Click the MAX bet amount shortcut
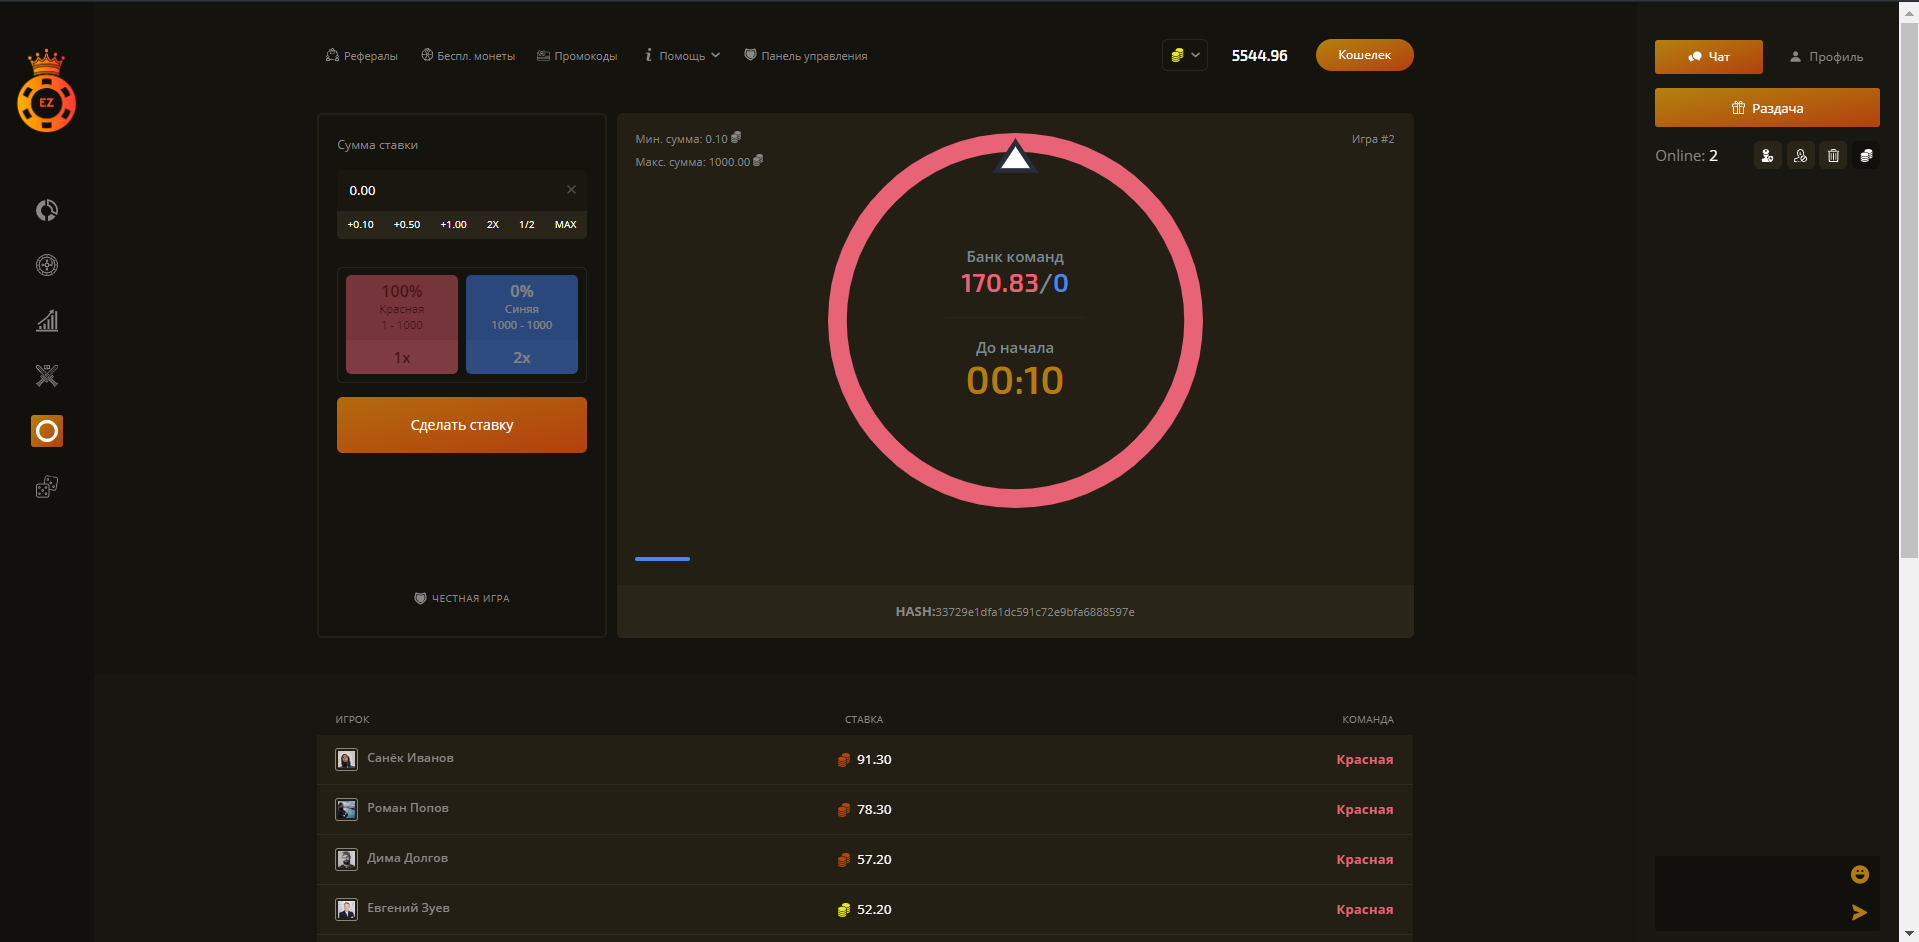The image size is (1919, 942). pos(565,225)
